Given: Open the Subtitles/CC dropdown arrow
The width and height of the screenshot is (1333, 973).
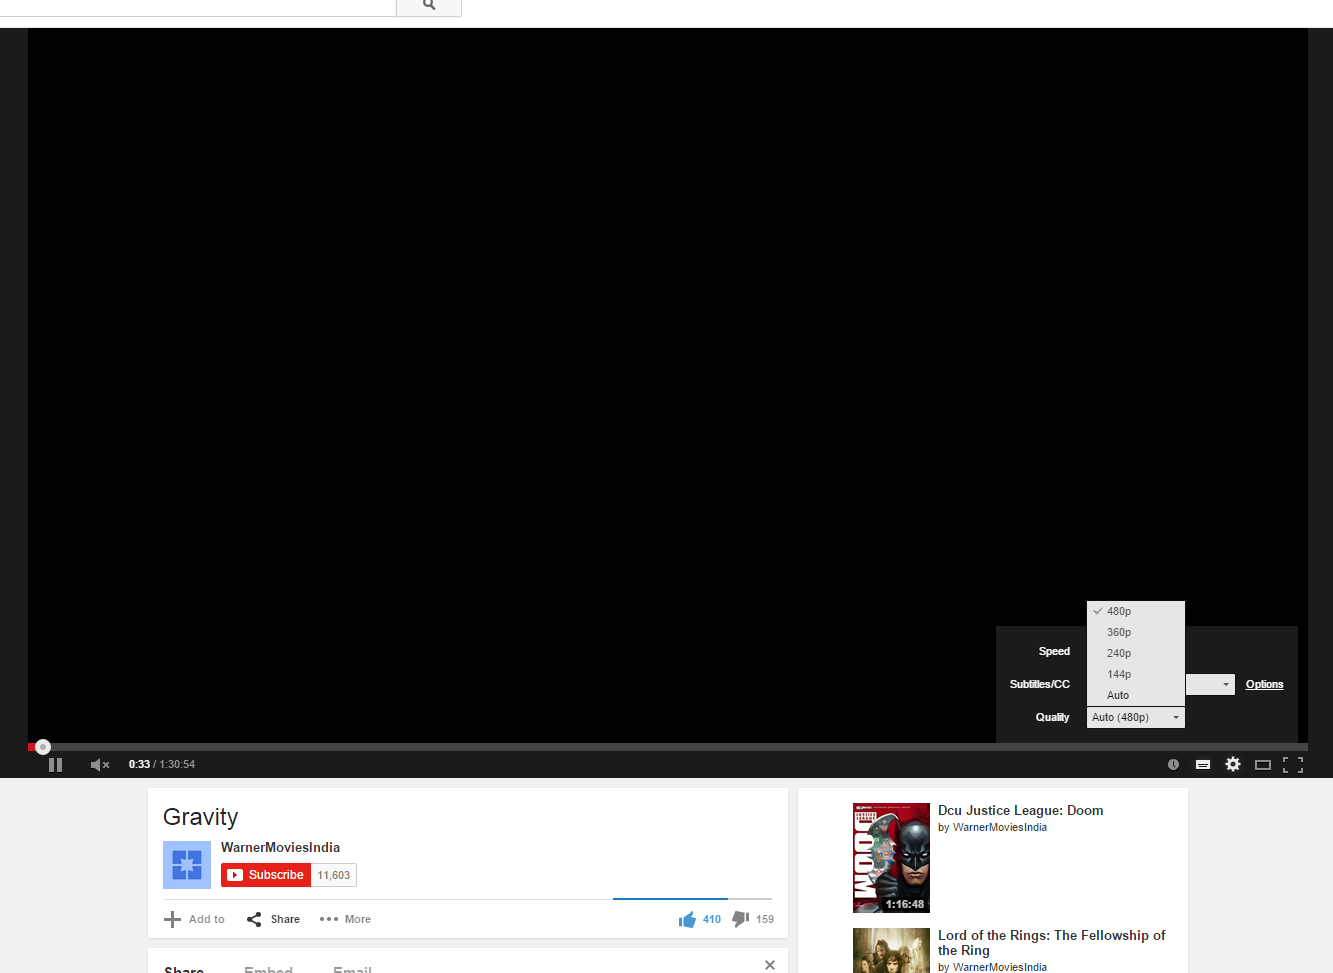Looking at the screenshot, I should pyautogui.click(x=1225, y=685).
